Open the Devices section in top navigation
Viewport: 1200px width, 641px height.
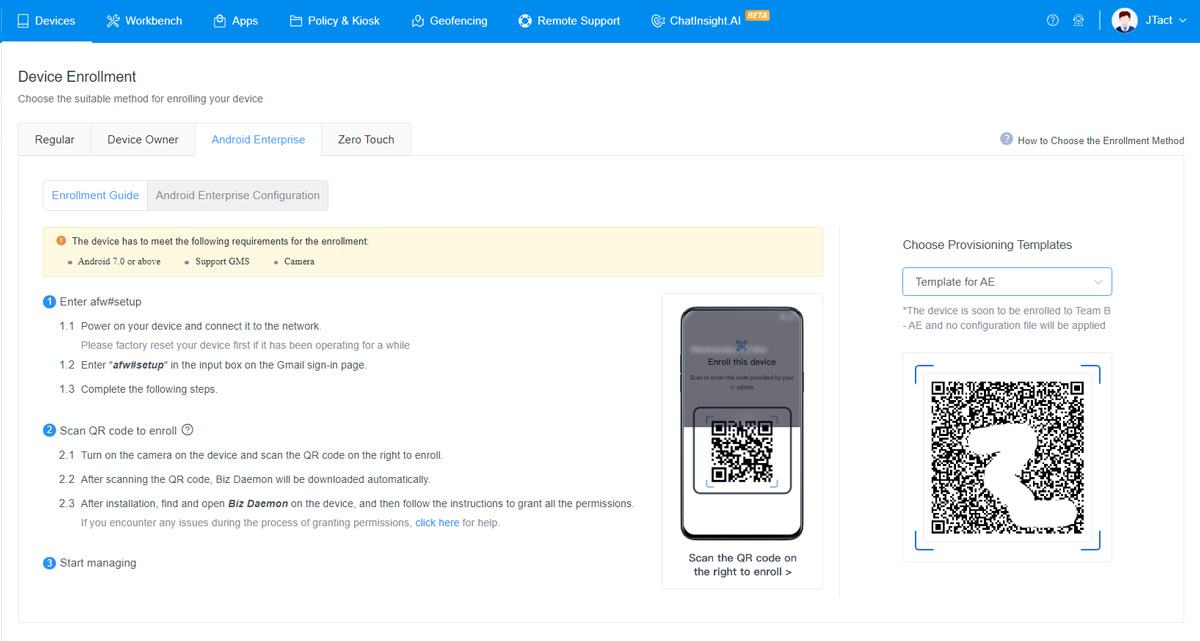click(x=46, y=20)
